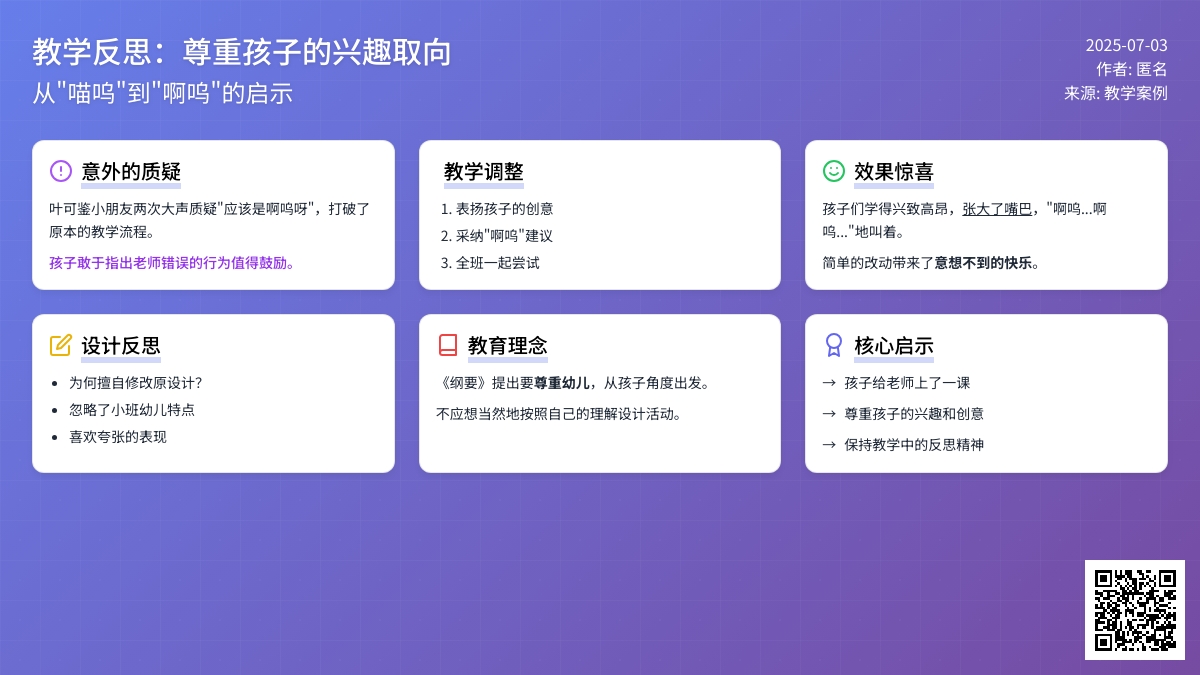Click the award ribbon icon beside 核心启示
Image resolution: width=1200 pixels, height=675 pixels.
(834, 345)
